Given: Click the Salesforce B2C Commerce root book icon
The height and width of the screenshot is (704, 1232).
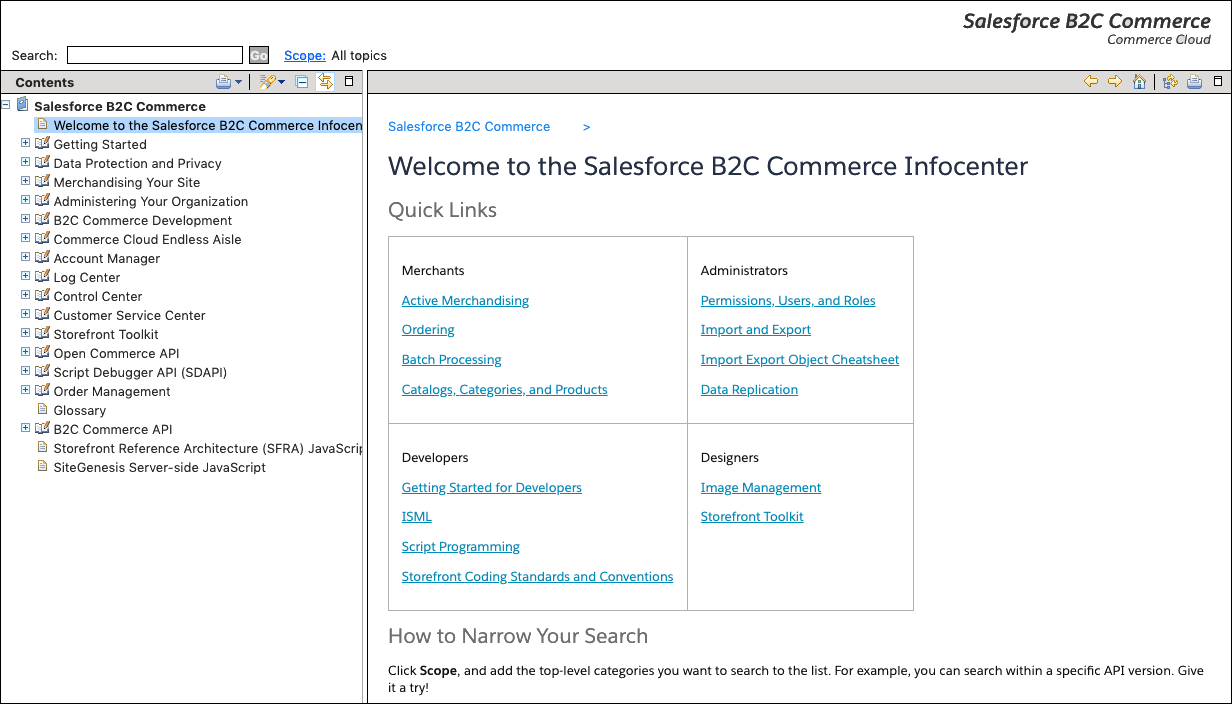Looking at the screenshot, I should 22,105.
